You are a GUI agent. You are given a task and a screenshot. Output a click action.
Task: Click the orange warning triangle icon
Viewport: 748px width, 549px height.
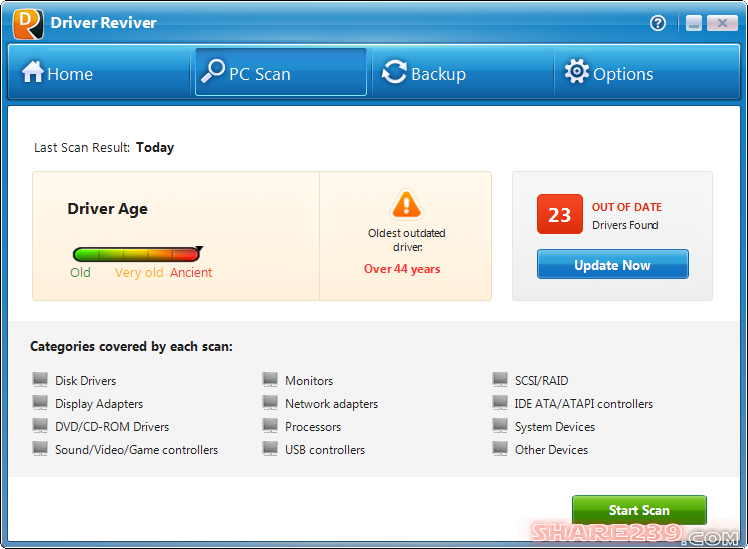coord(406,204)
